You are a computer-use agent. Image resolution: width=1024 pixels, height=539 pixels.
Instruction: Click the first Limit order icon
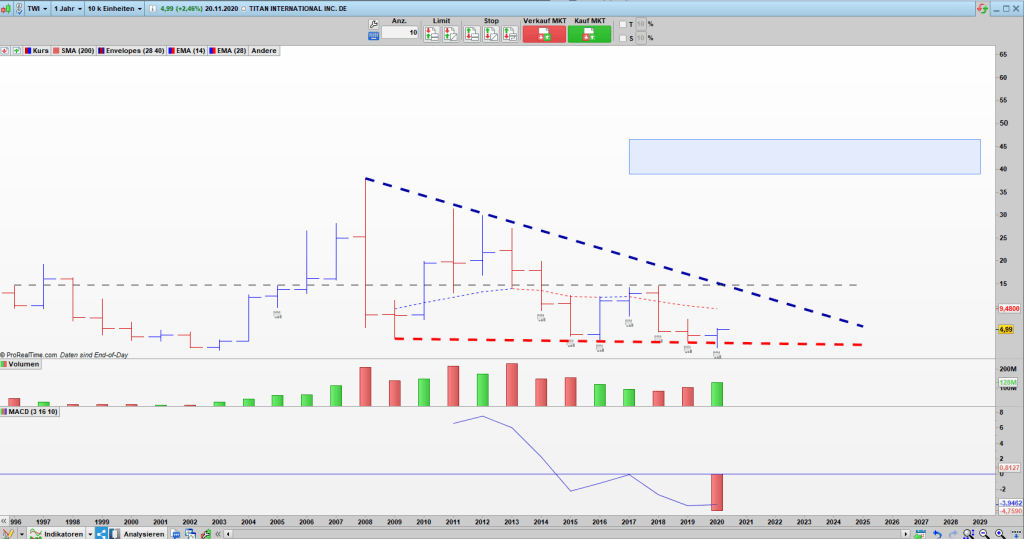click(x=431, y=33)
